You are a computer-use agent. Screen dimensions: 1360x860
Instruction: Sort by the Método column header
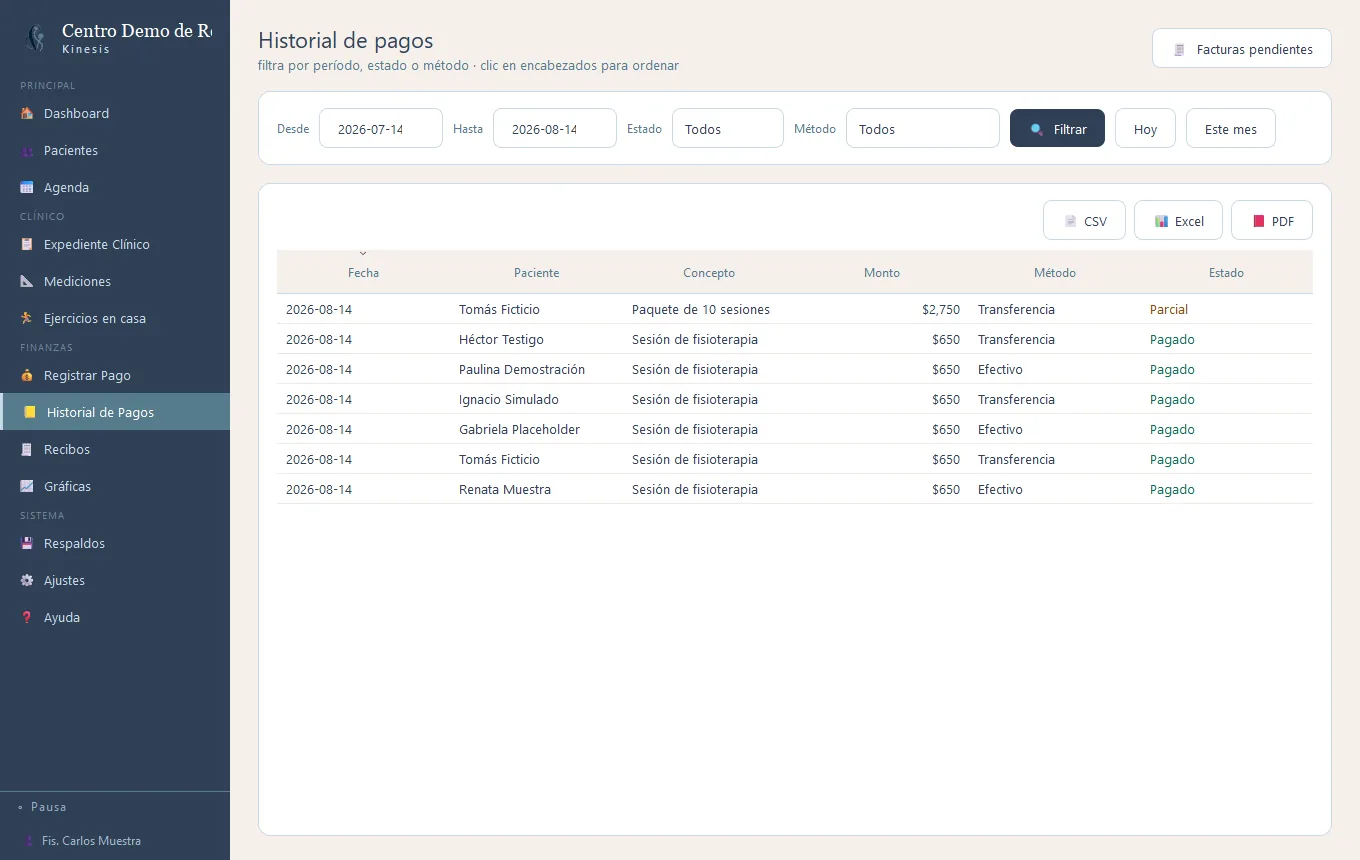coord(1055,272)
